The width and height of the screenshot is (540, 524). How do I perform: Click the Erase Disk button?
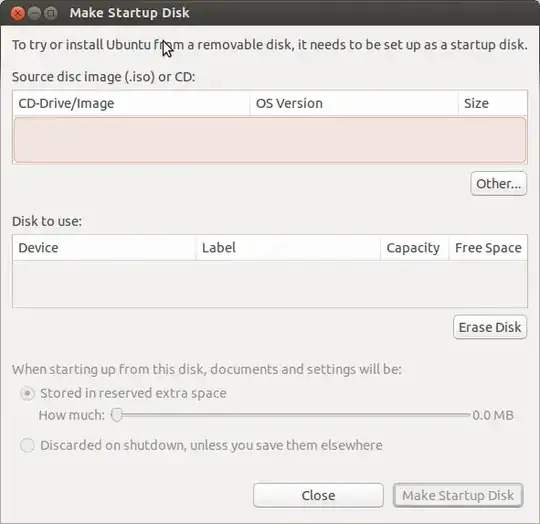pos(490,327)
